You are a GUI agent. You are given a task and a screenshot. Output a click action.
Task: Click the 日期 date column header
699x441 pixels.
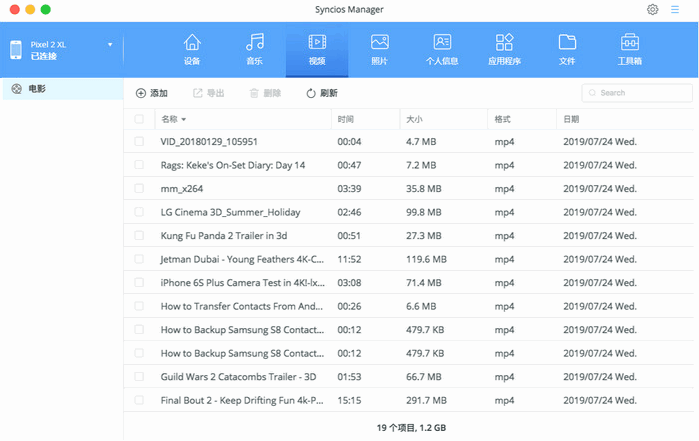point(625,119)
